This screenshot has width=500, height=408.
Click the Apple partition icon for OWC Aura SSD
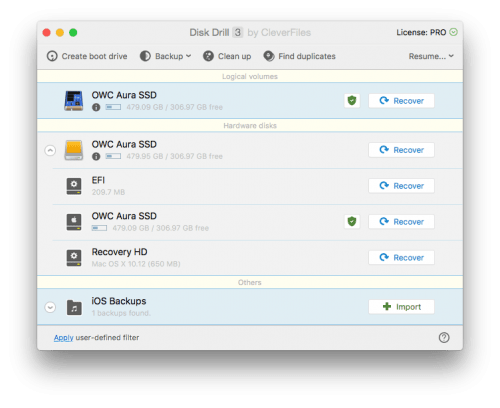point(74,222)
